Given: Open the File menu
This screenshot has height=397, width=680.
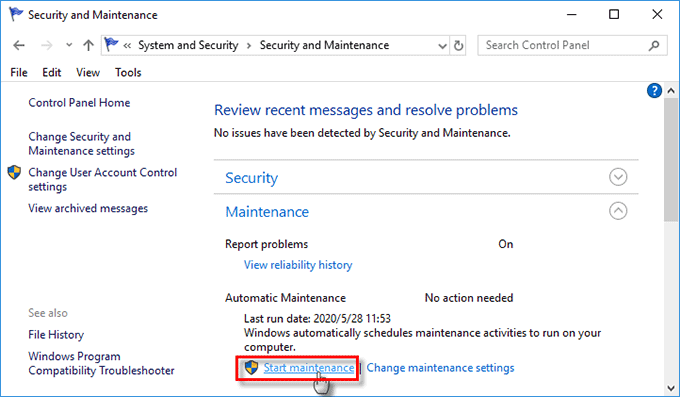Looking at the screenshot, I should pyautogui.click(x=19, y=72).
